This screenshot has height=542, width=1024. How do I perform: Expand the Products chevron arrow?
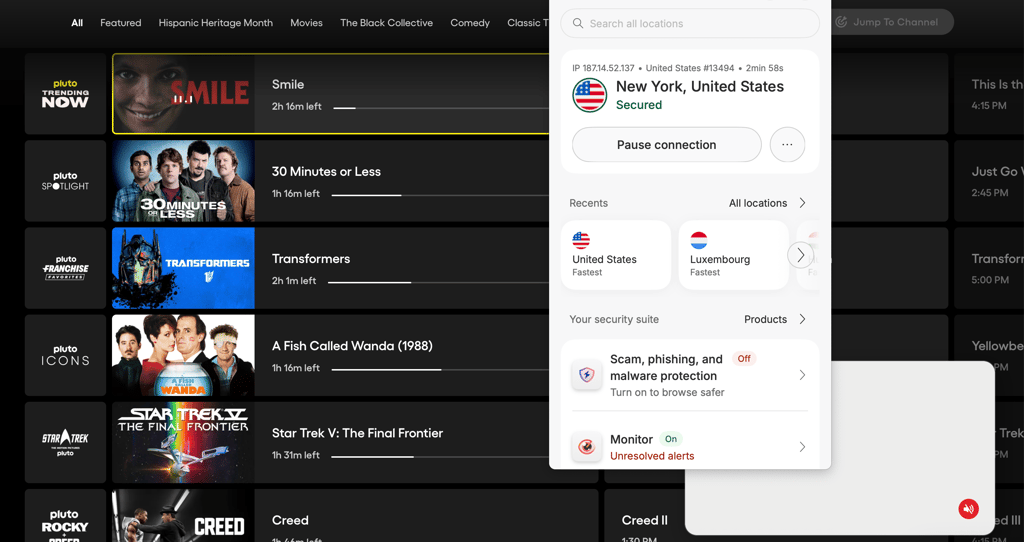pyautogui.click(x=803, y=319)
